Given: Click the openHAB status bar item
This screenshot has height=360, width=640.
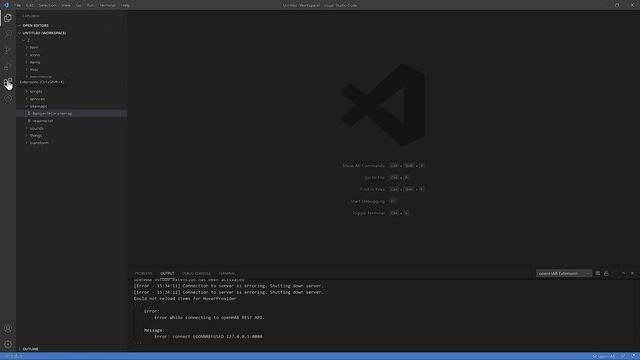Looking at the screenshot, I should 604,356.
